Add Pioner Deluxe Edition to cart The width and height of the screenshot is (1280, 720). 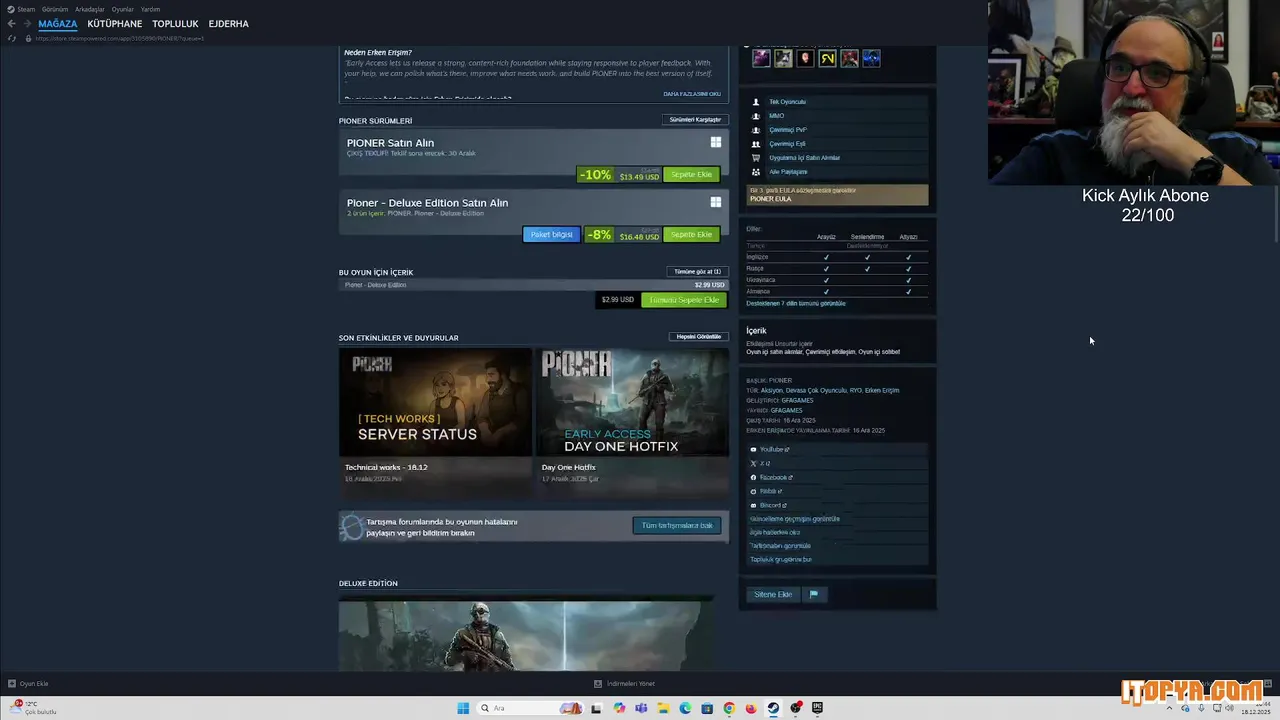click(x=691, y=235)
